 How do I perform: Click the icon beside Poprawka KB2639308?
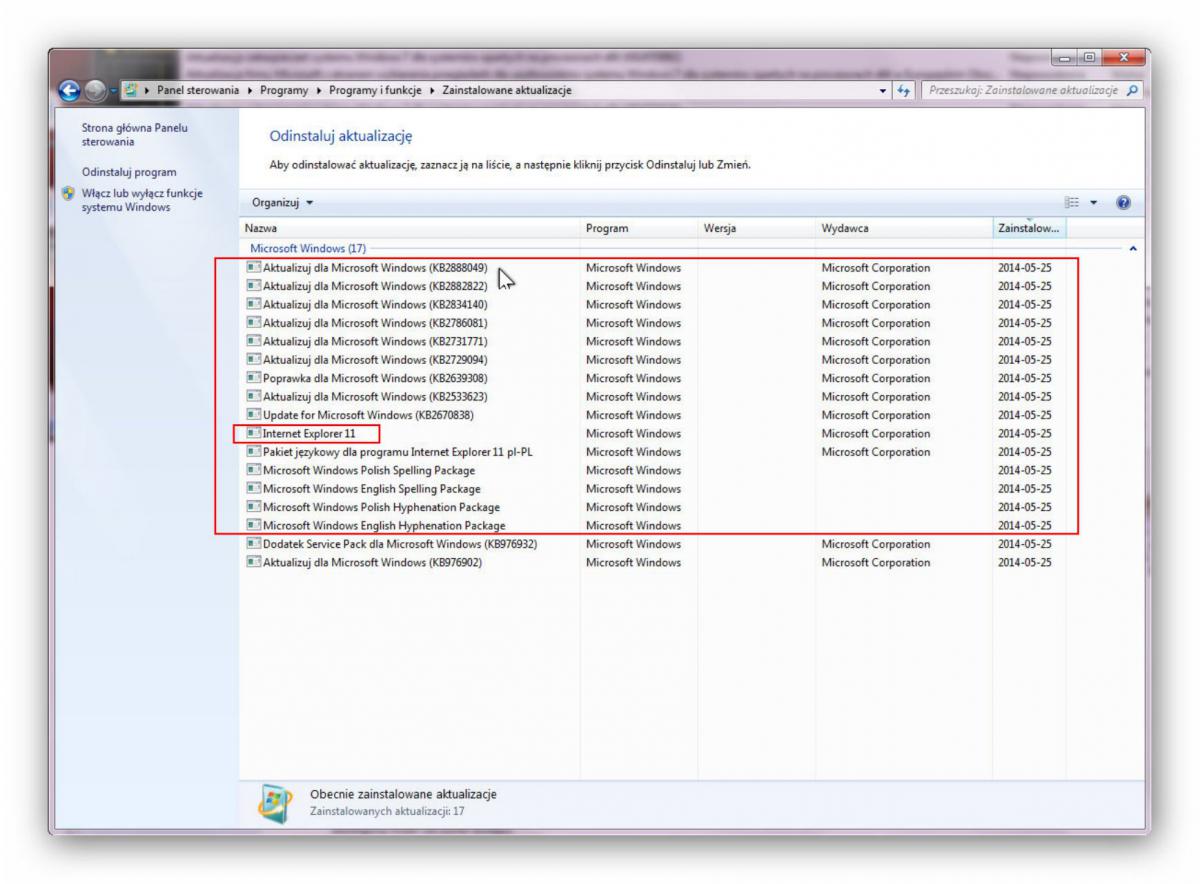tap(253, 379)
